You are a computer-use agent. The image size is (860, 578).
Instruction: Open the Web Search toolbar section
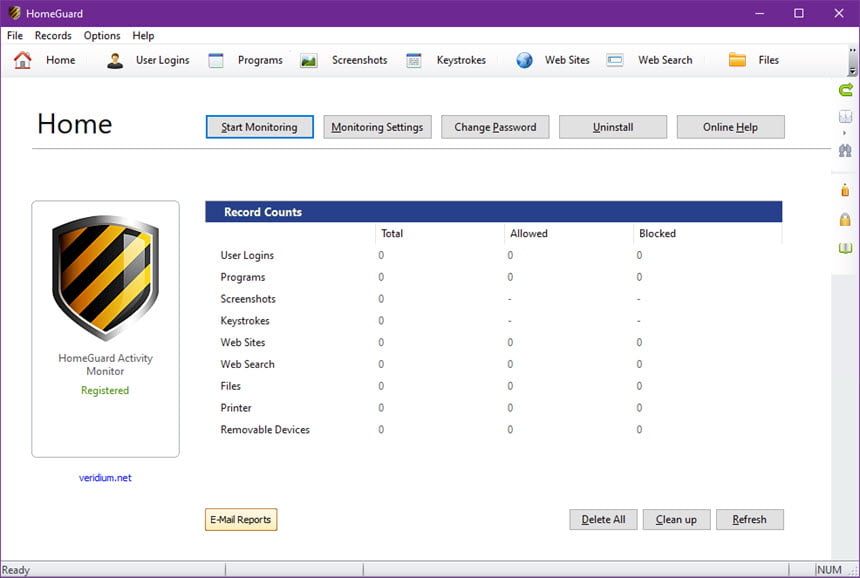[665, 60]
